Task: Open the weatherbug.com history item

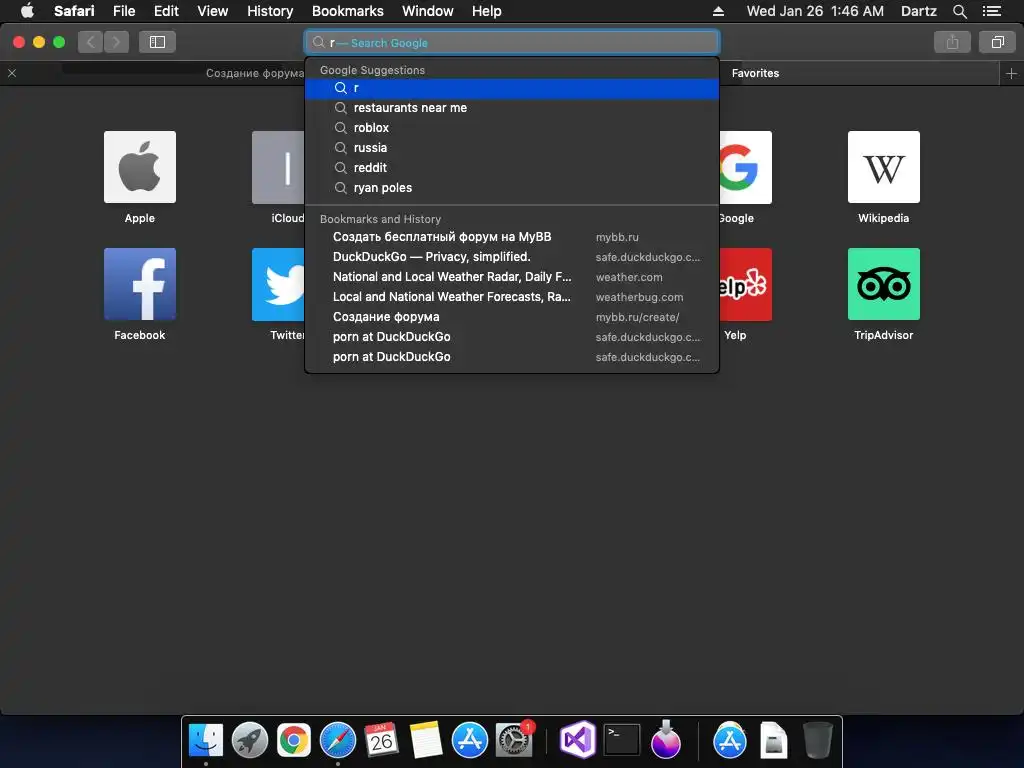Action: tap(512, 296)
